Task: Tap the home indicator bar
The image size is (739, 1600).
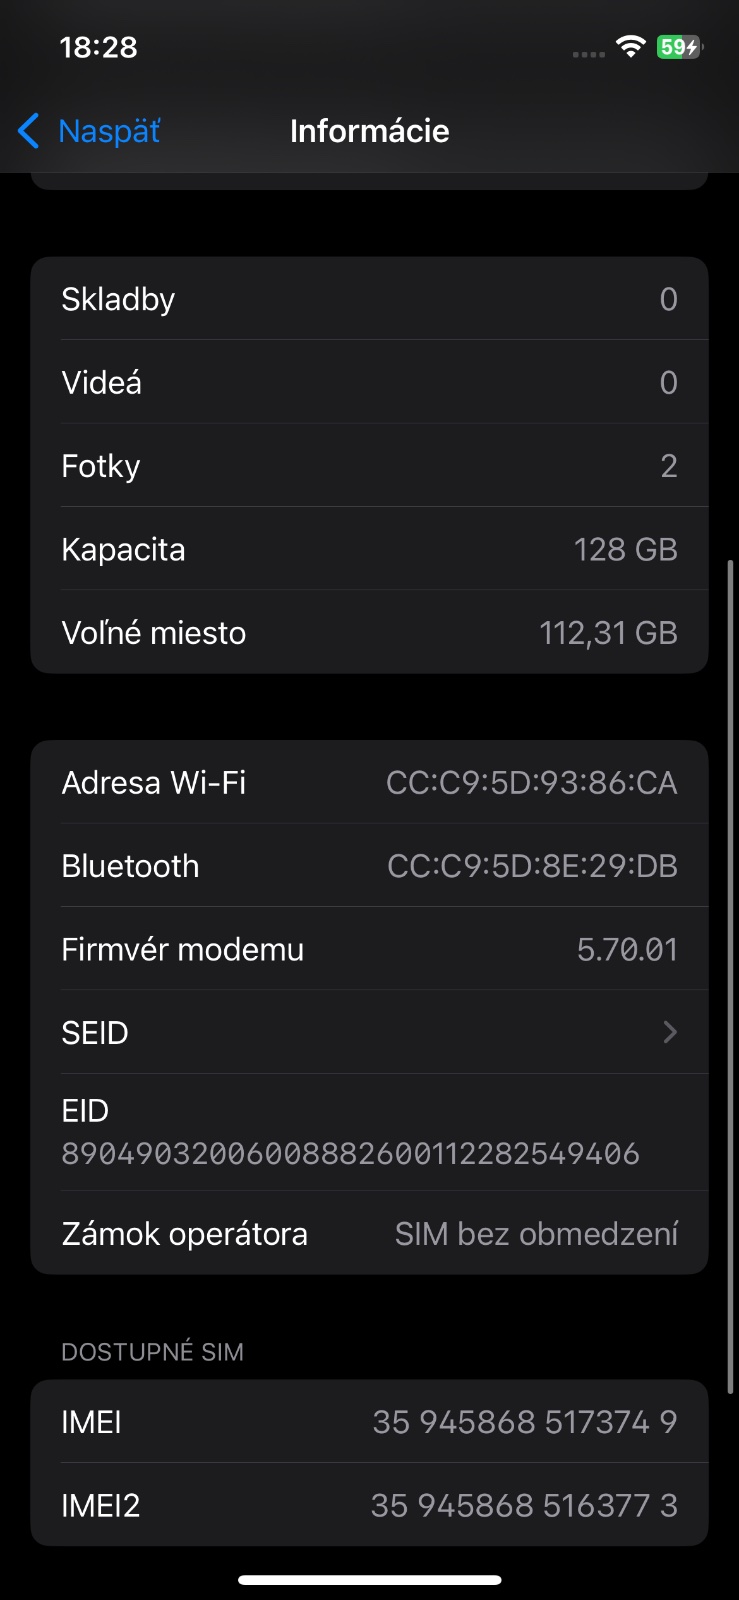Action: [369, 1580]
